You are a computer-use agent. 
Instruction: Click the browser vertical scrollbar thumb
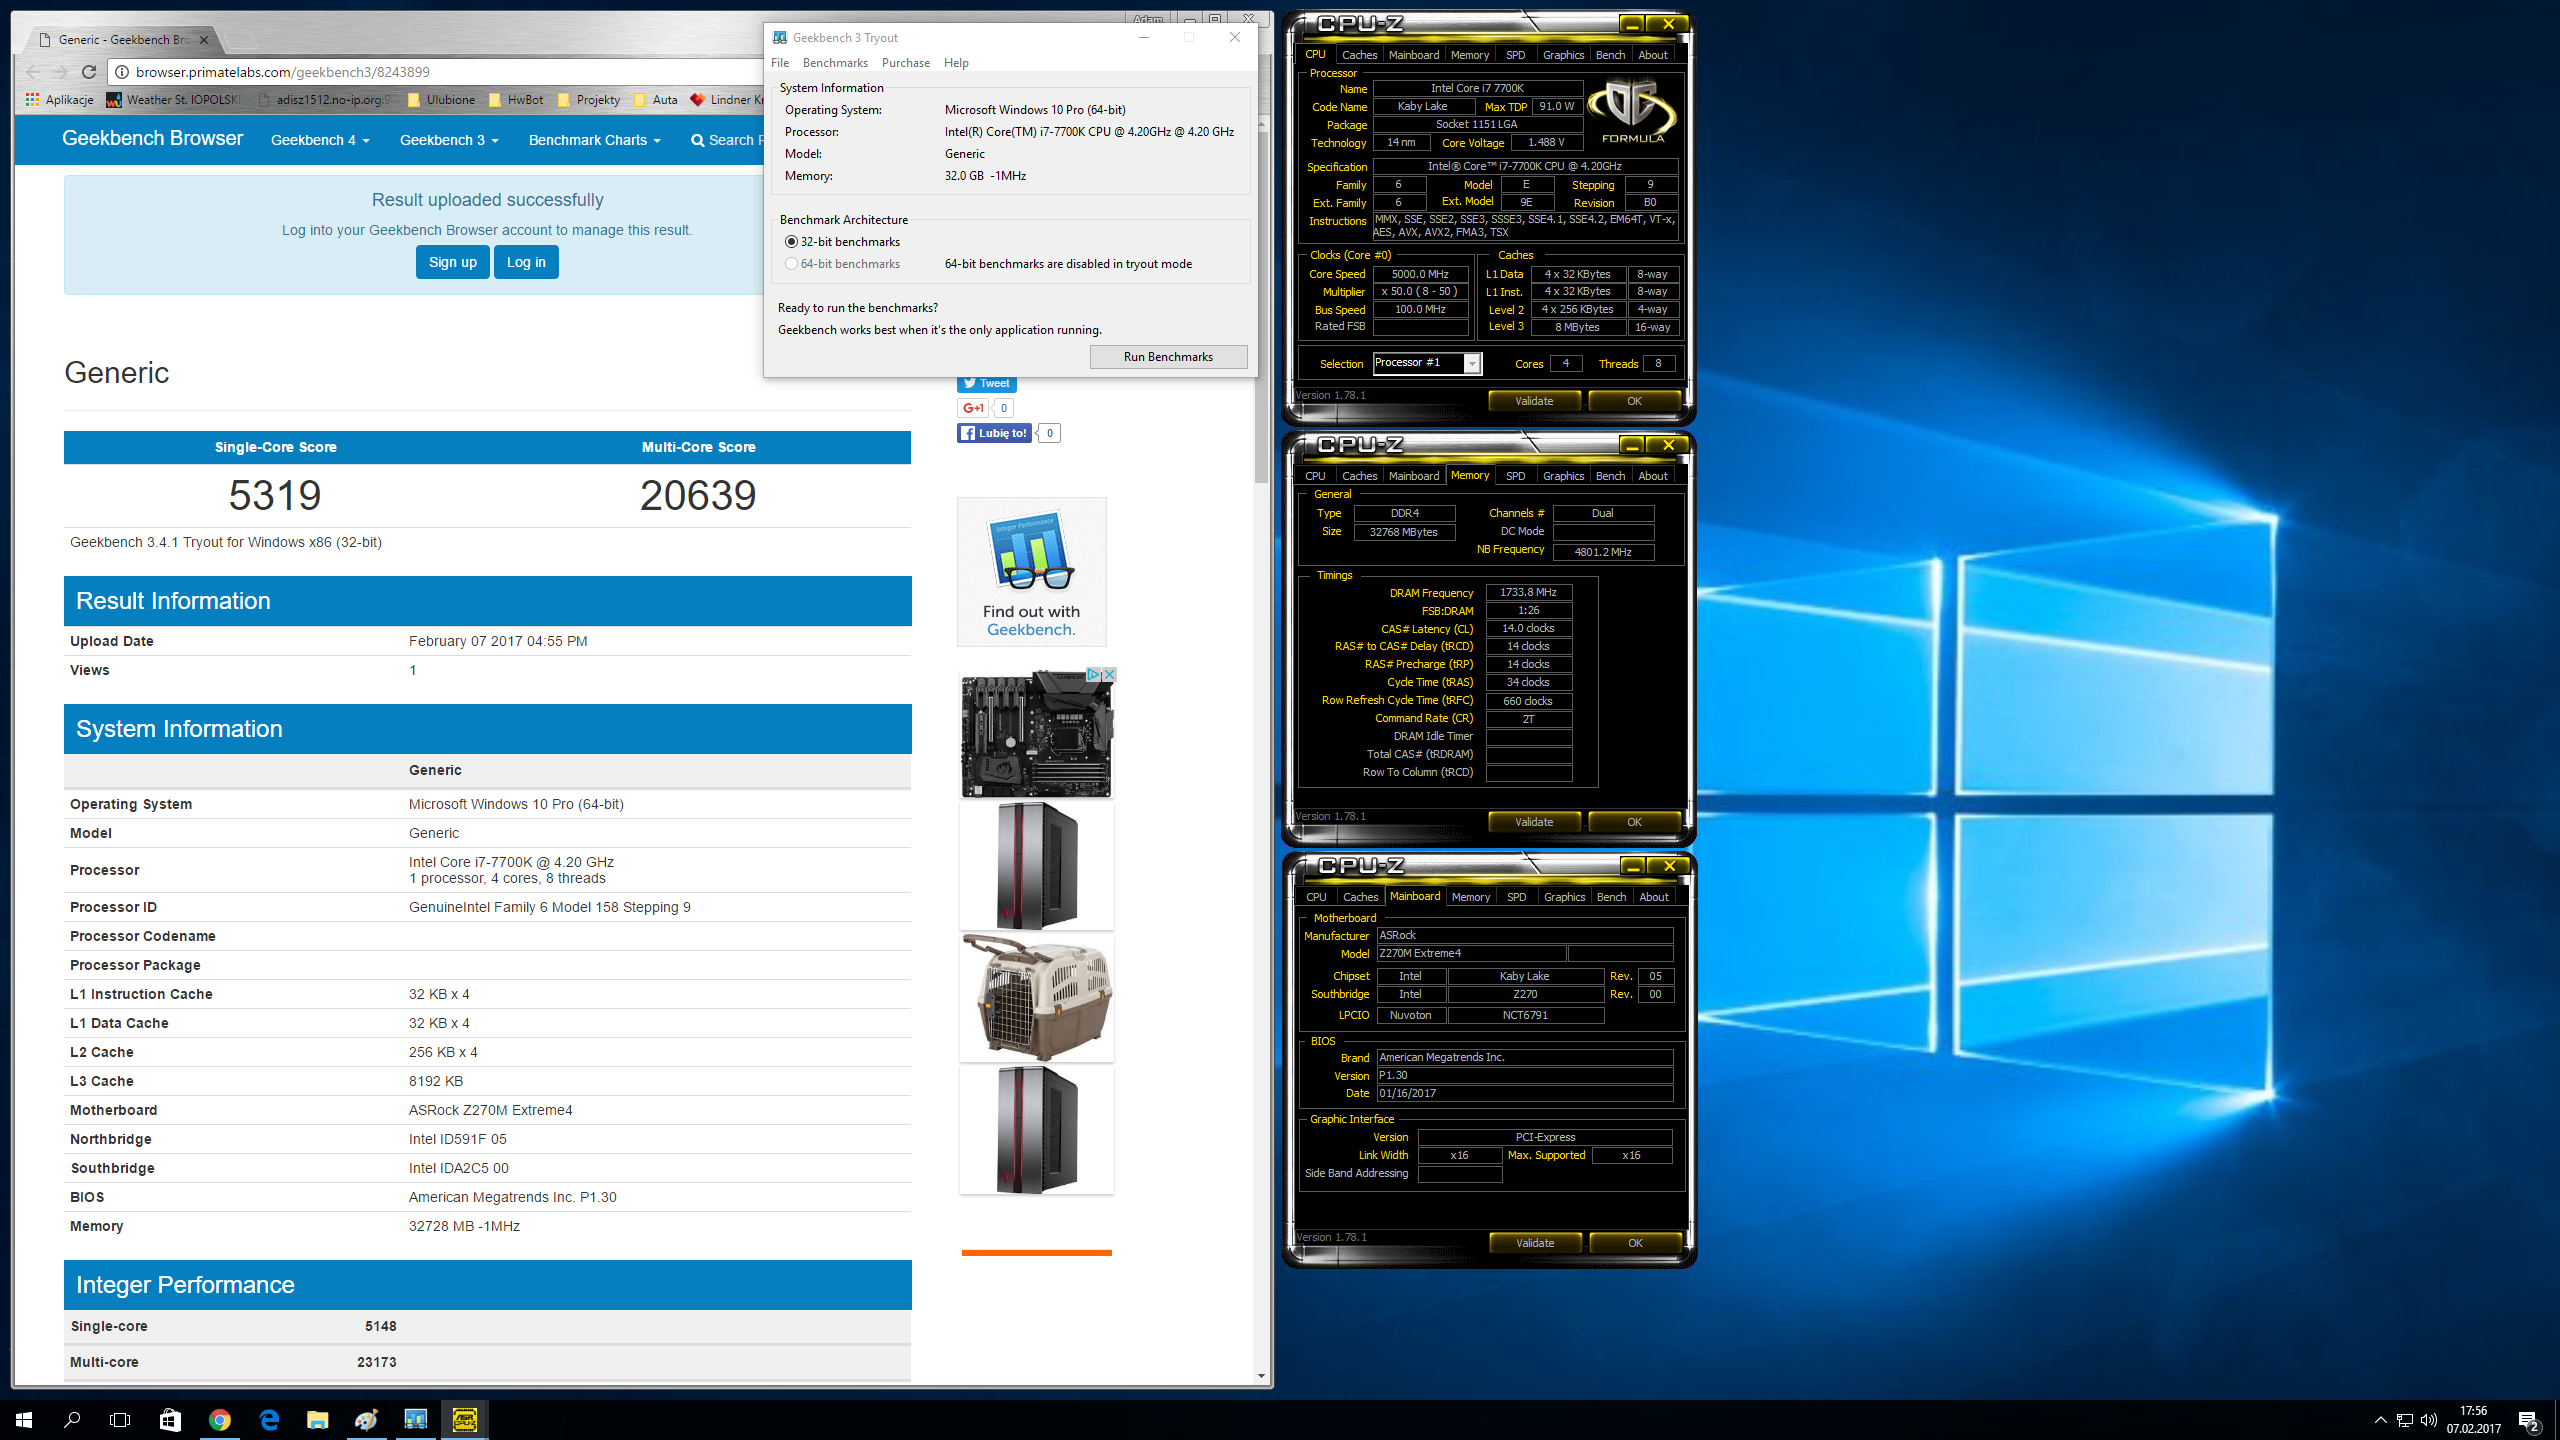[1260, 308]
